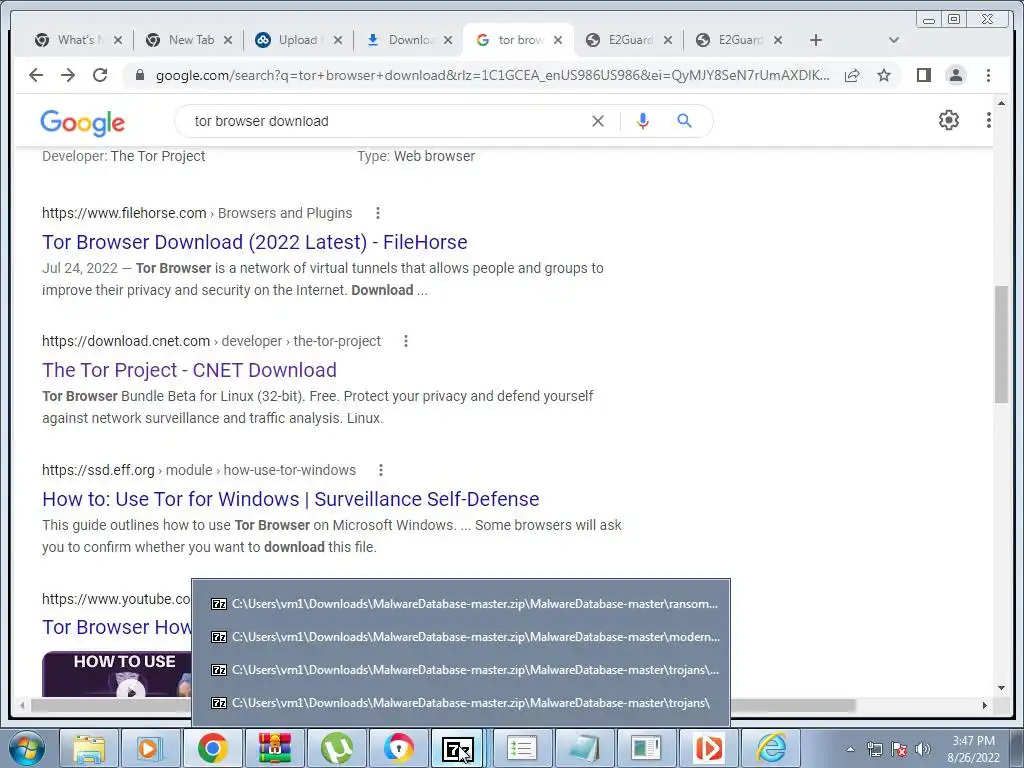
Task: Open How to: Use Tor for Windows link
Action: (291, 499)
